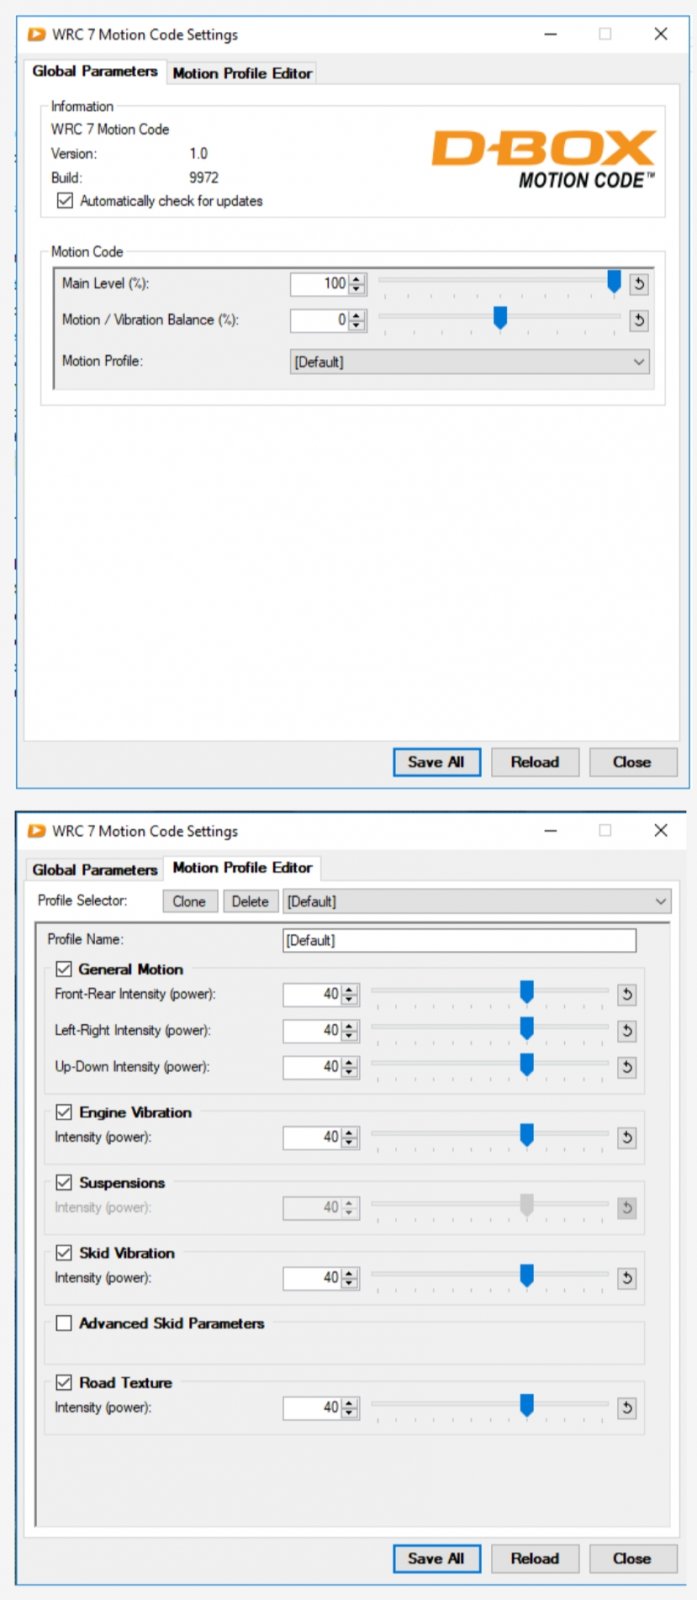Reset Front-Rear Intensity to default
This screenshot has width=697, height=1600.
pos(626,994)
